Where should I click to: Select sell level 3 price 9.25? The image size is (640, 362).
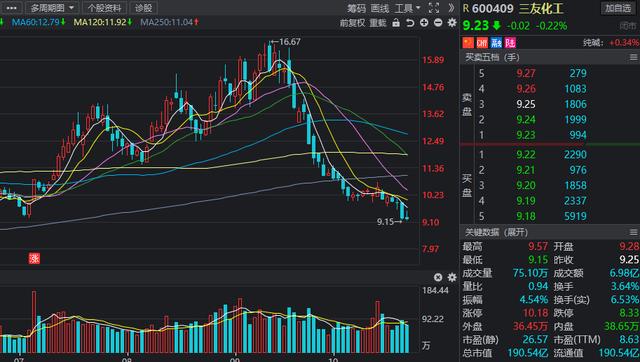[x=526, y=104]
